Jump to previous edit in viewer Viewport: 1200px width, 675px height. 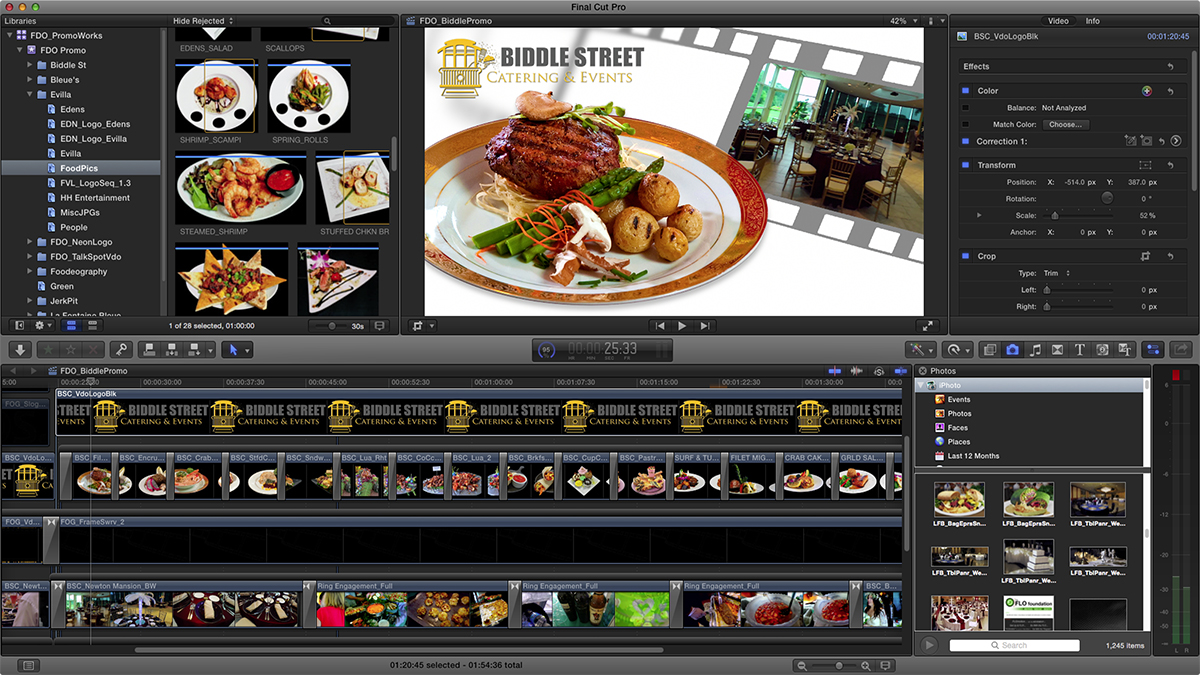[x=660, y=325]
